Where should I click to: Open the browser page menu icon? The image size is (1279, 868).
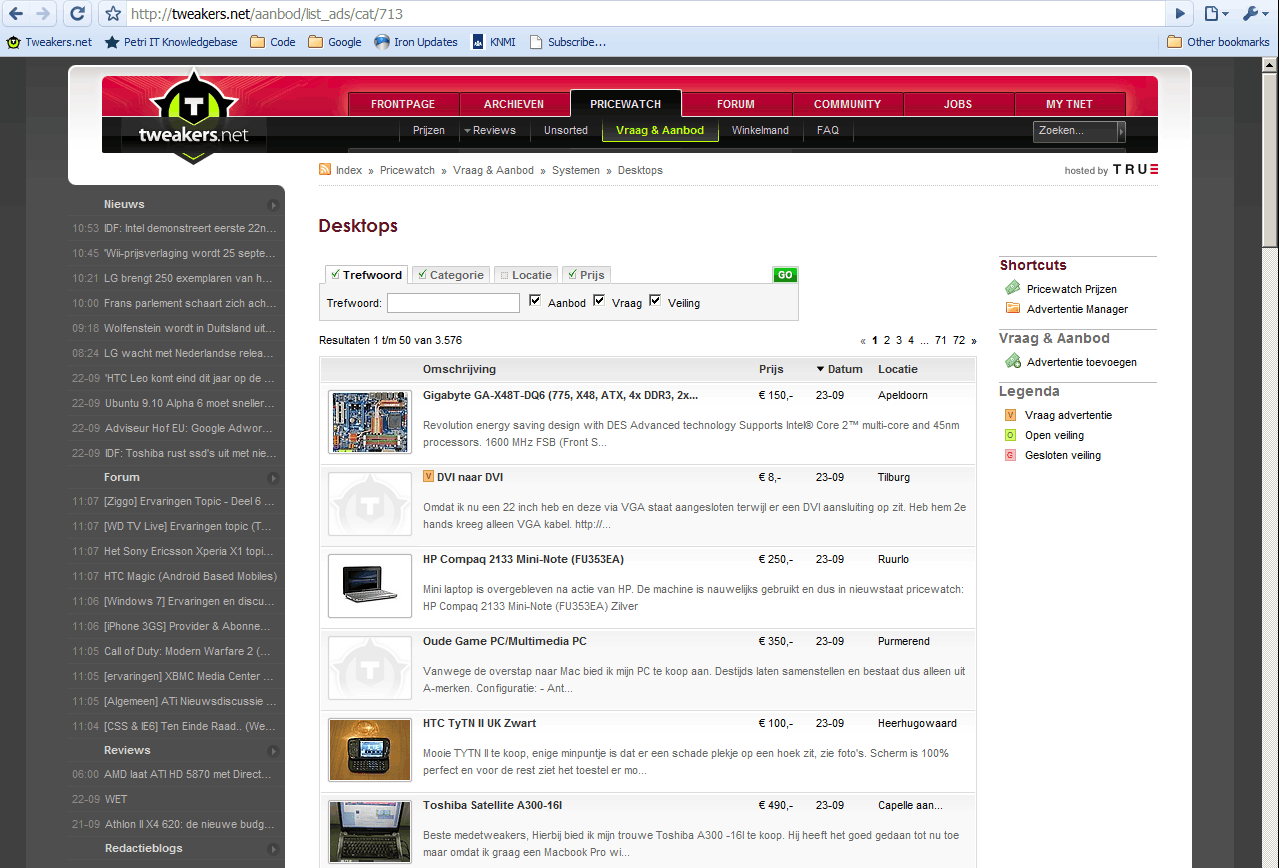(x=1215, y=13)
